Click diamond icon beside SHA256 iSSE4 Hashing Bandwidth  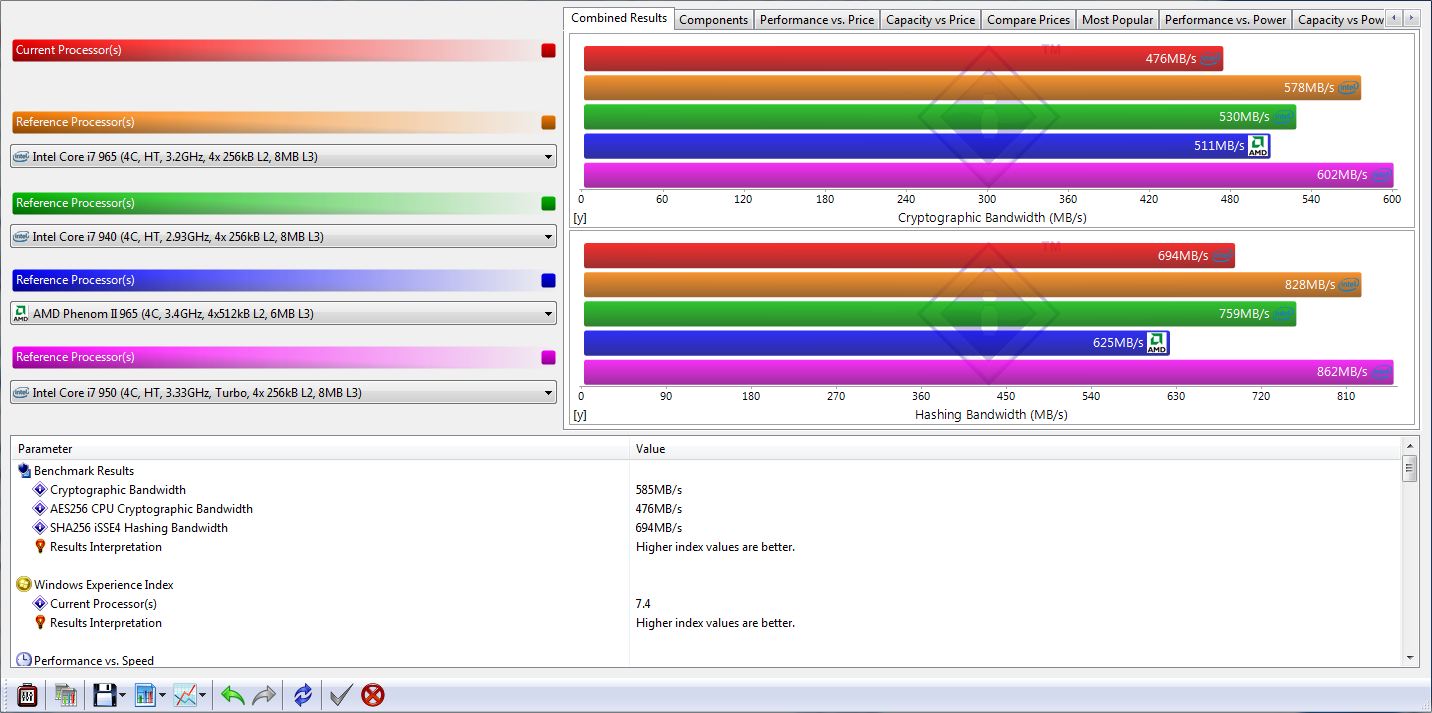pos(40,528)
